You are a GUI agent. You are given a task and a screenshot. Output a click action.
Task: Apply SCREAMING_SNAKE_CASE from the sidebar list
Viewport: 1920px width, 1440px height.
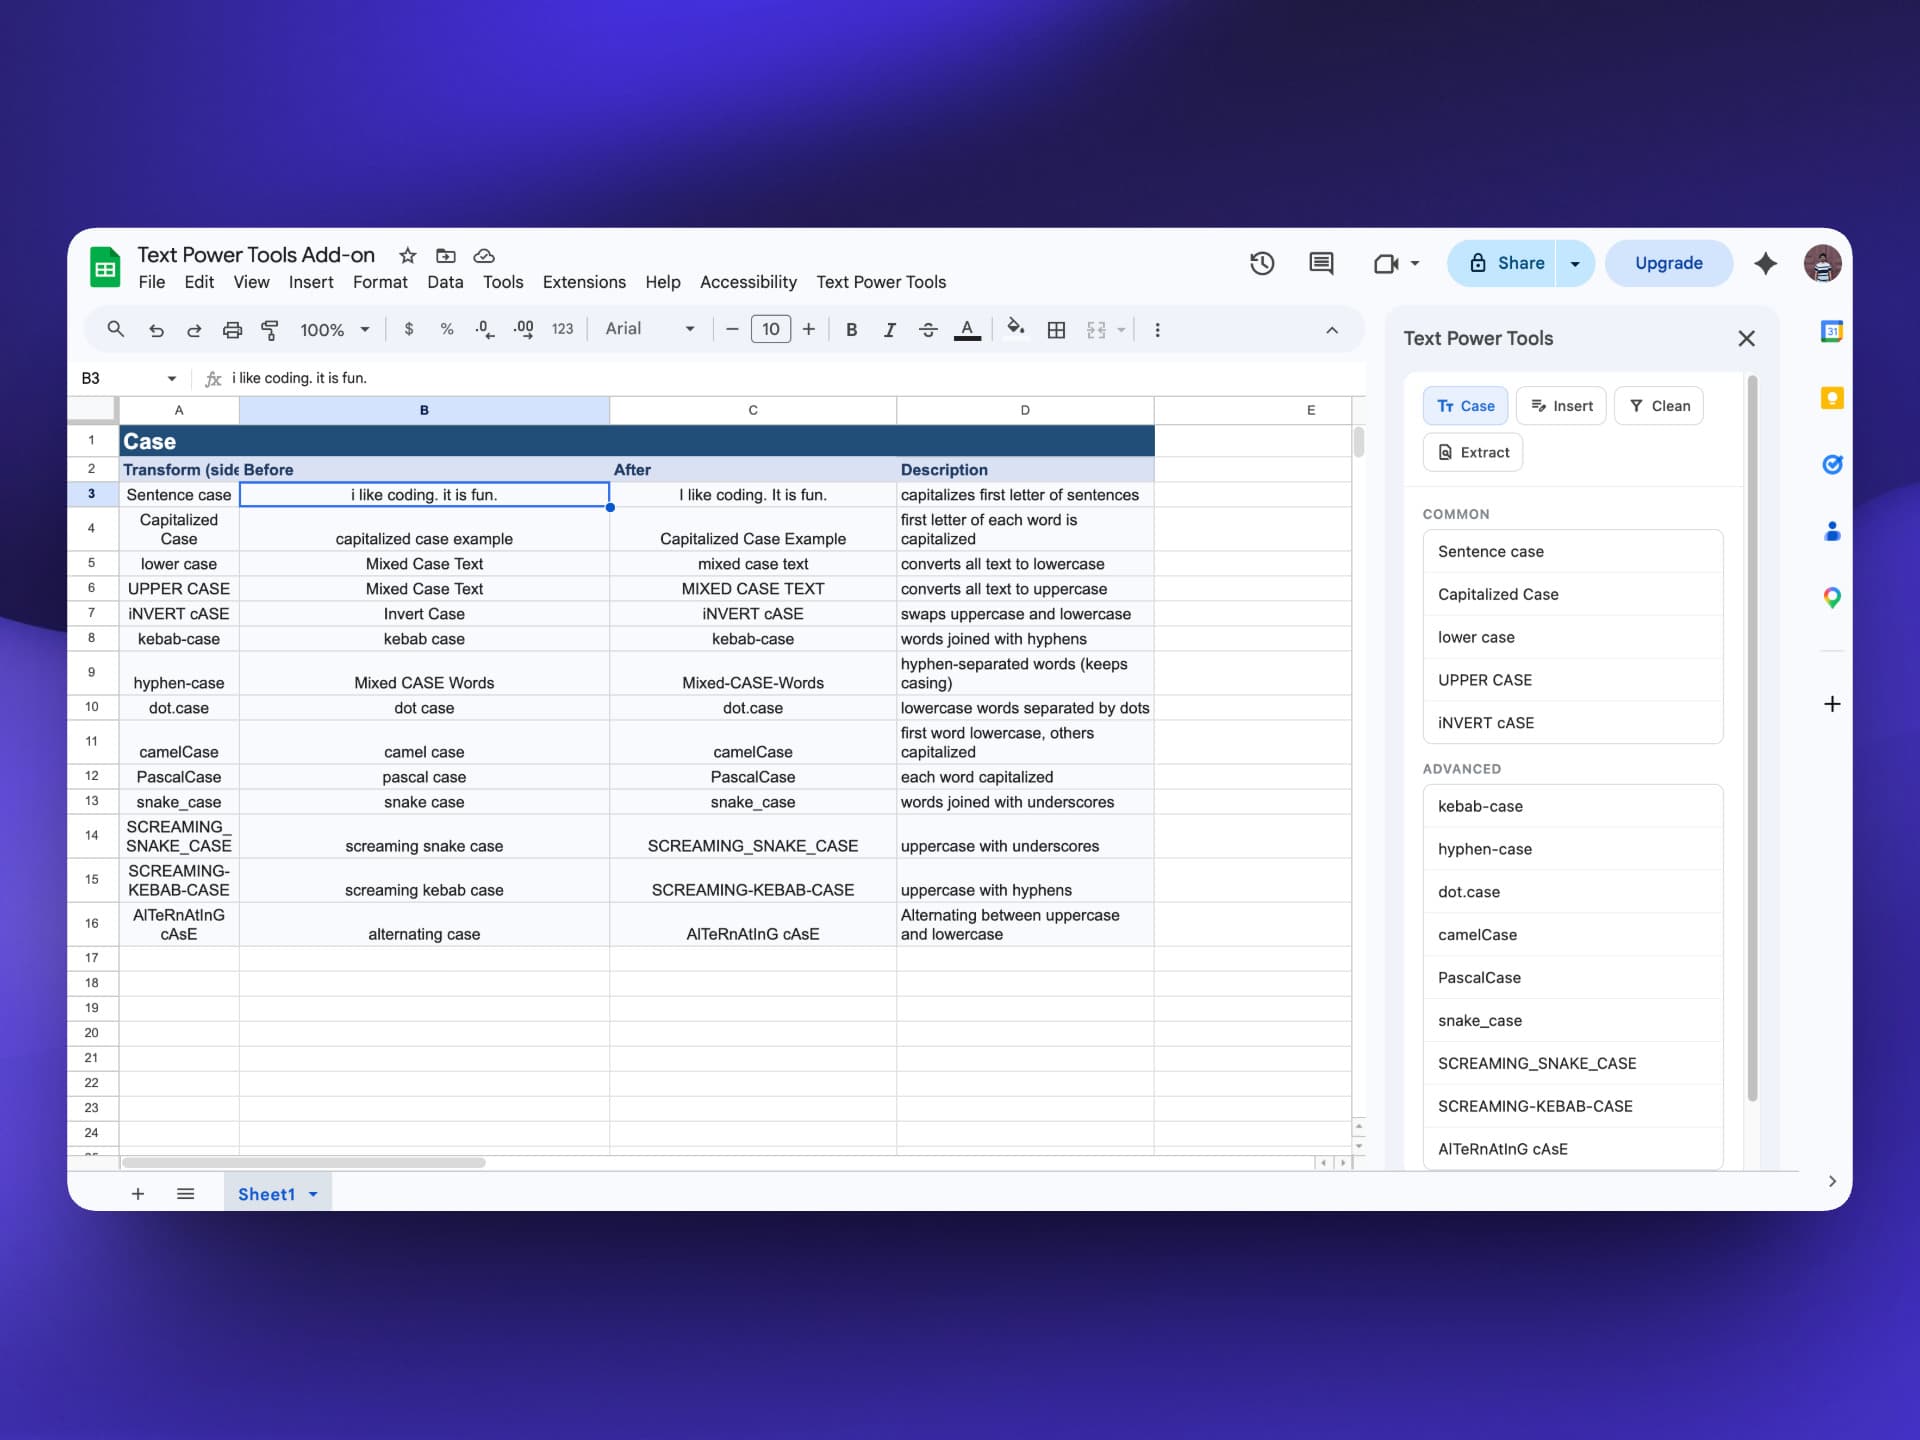click(1573, 1064)
